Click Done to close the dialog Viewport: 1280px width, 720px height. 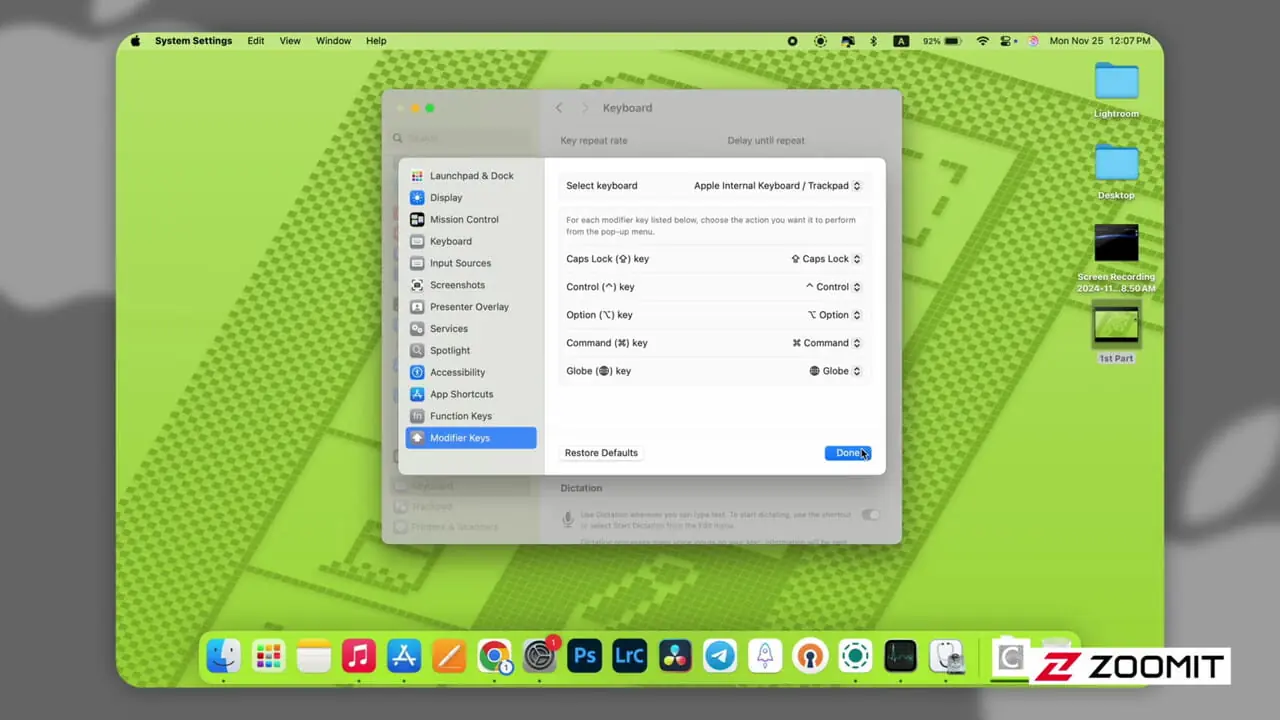(x=848, y=453)
